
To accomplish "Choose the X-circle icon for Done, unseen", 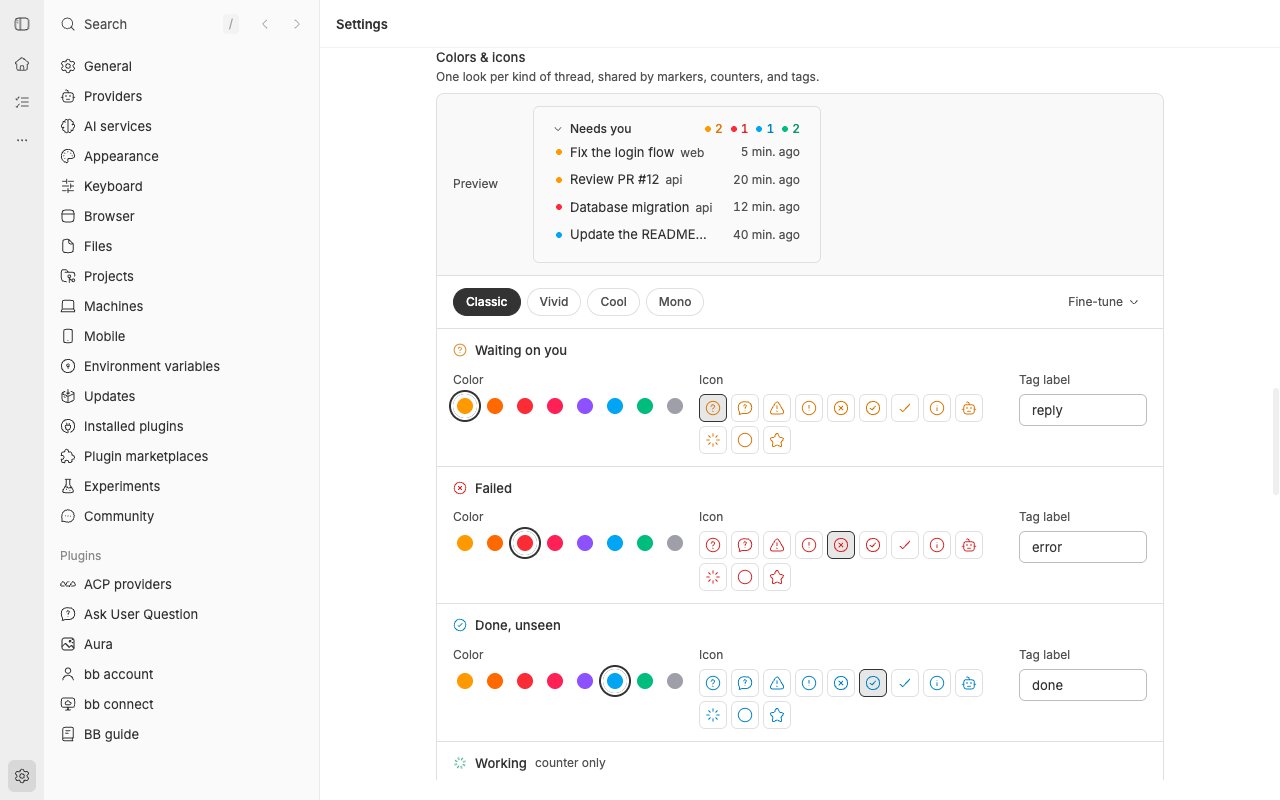I will click(x=841, y=683).
